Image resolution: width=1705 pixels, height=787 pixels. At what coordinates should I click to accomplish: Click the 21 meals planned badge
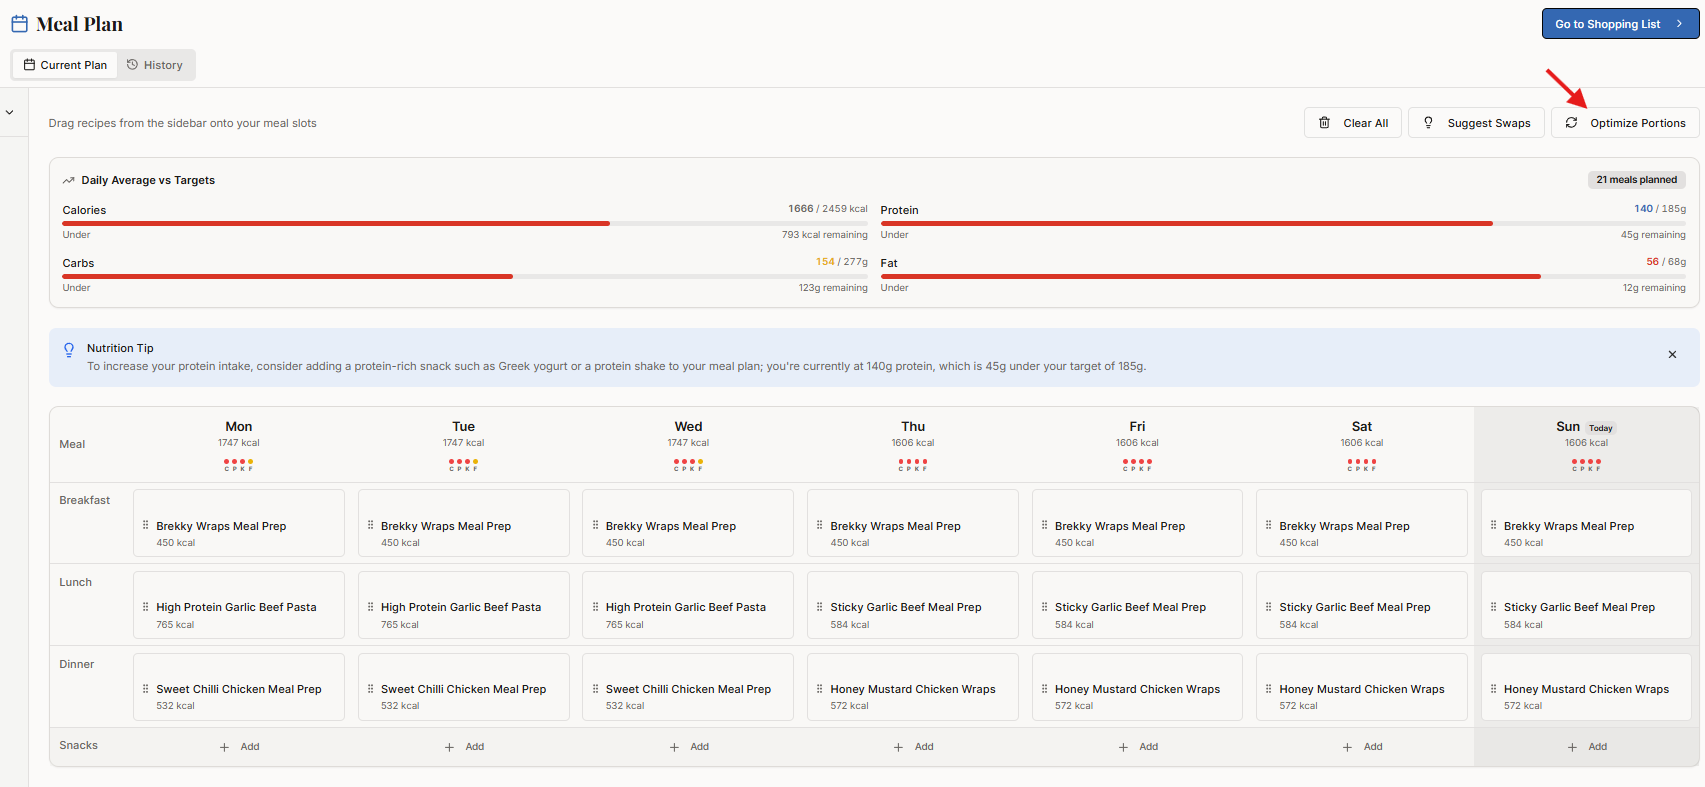(1636, 180)
